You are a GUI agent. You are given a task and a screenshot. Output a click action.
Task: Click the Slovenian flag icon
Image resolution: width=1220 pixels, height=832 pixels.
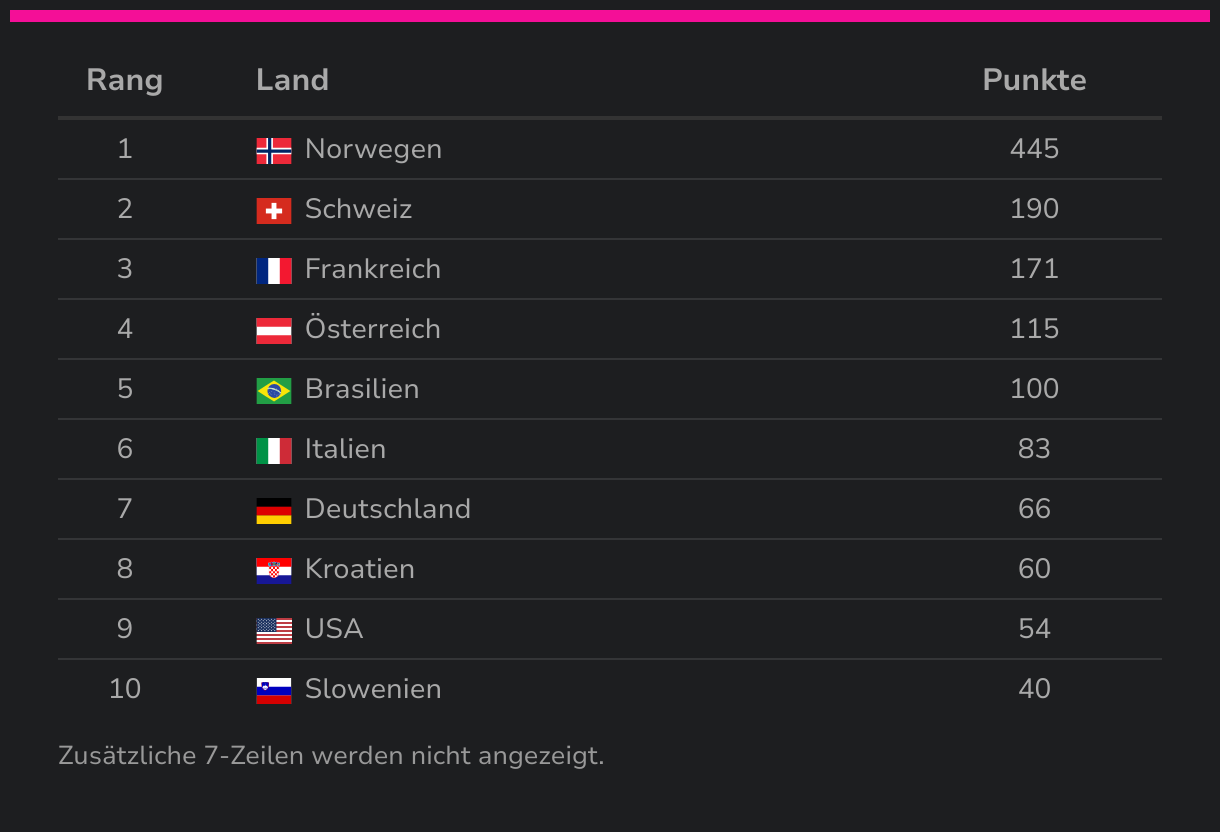click(273, 690)
